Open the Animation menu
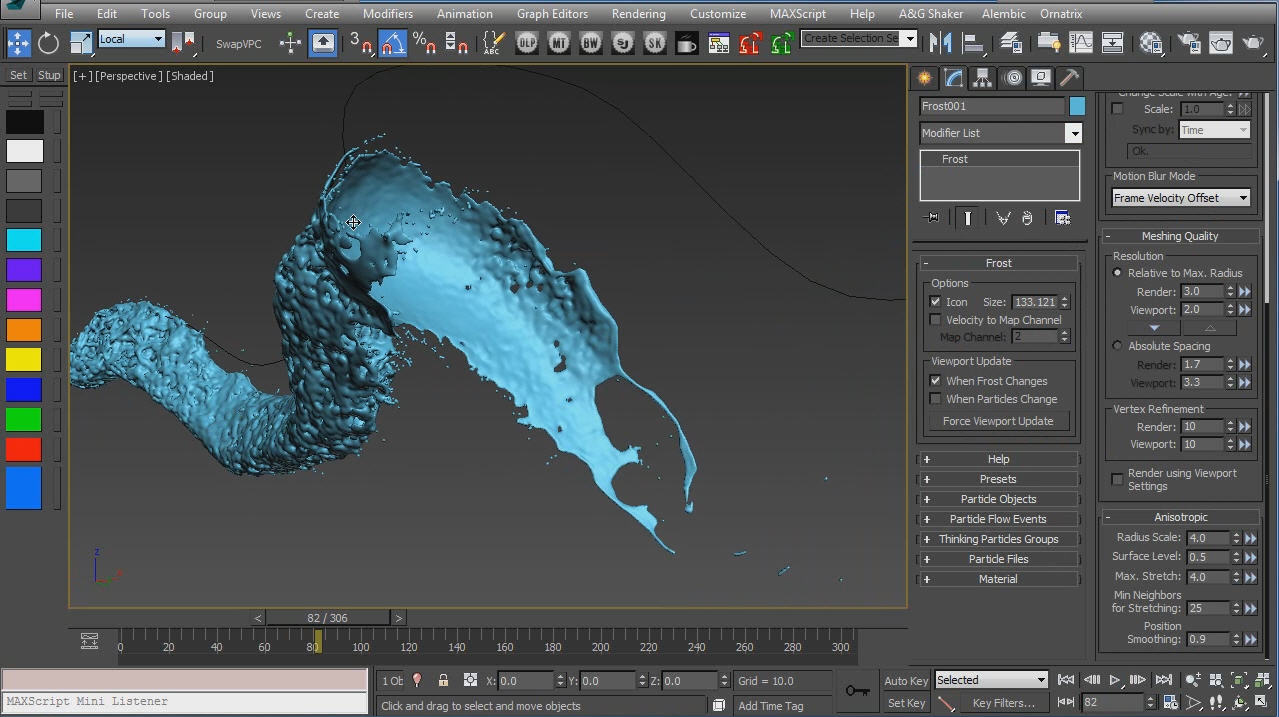This screenshot has height=717, width=1279. tap(464, 14)
